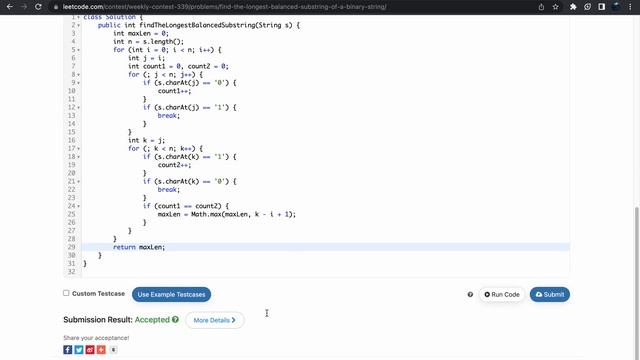Click the page vertical scrollbar thumb
Viewport: 640px width, 360px height.
[637, 282]
